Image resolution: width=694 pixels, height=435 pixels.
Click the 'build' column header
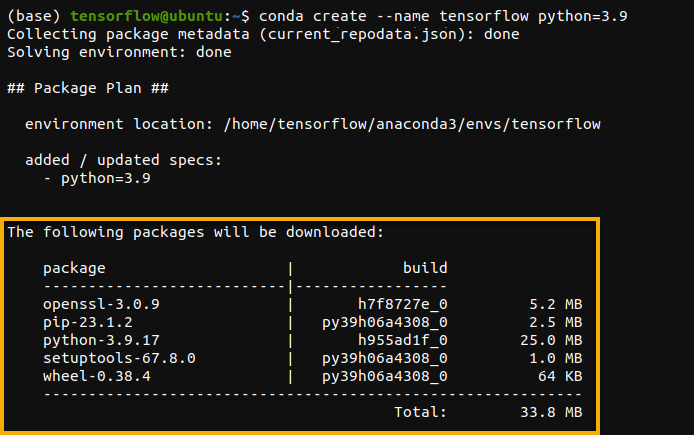425,268
